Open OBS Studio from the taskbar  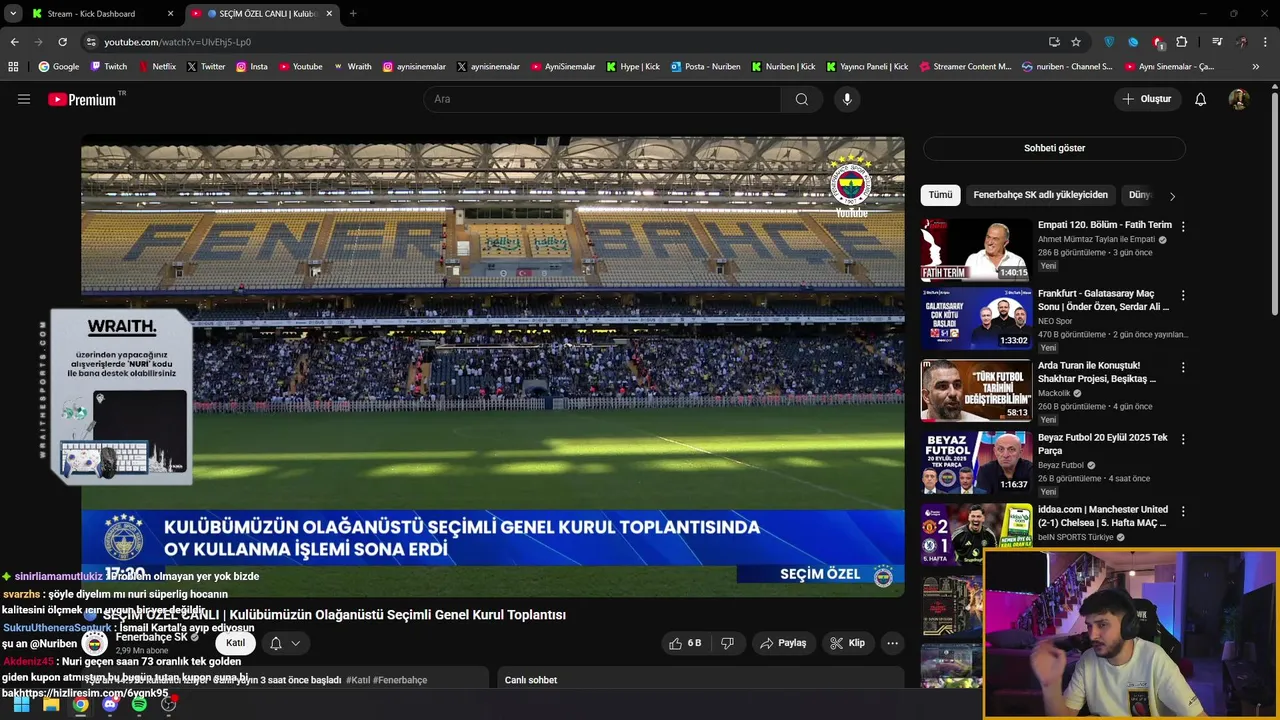point(168,704)
